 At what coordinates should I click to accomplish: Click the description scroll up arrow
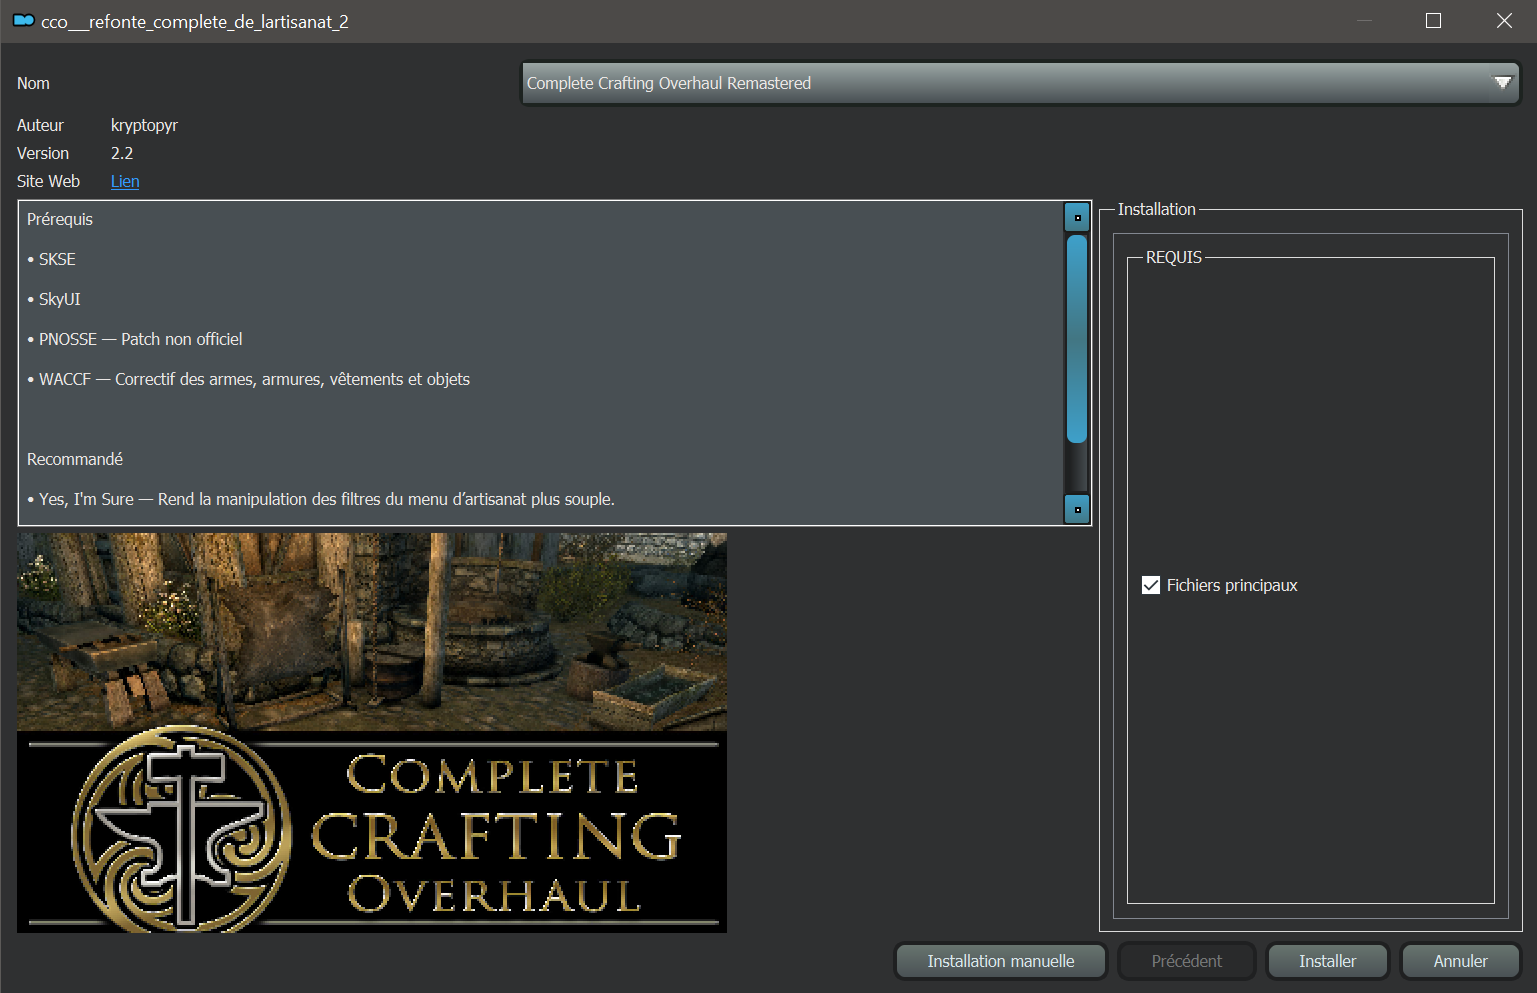(1077, 217)
